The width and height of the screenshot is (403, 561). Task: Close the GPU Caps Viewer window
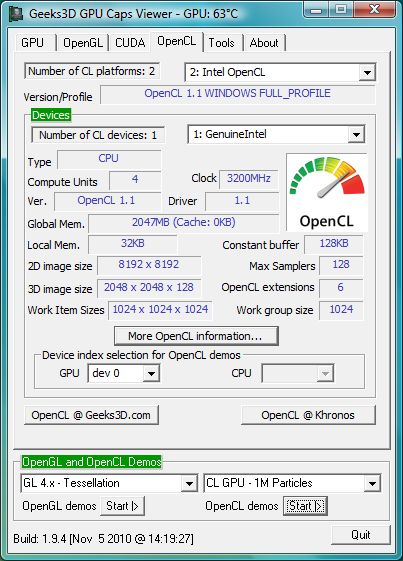374,10
